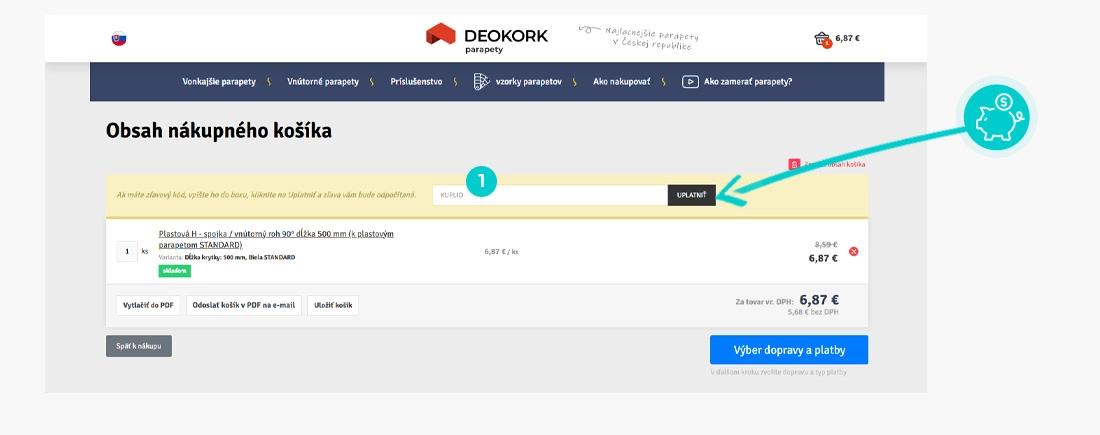Open Vonkajšie parapety menu
The image size is (1100, 435).
point(219,81)
